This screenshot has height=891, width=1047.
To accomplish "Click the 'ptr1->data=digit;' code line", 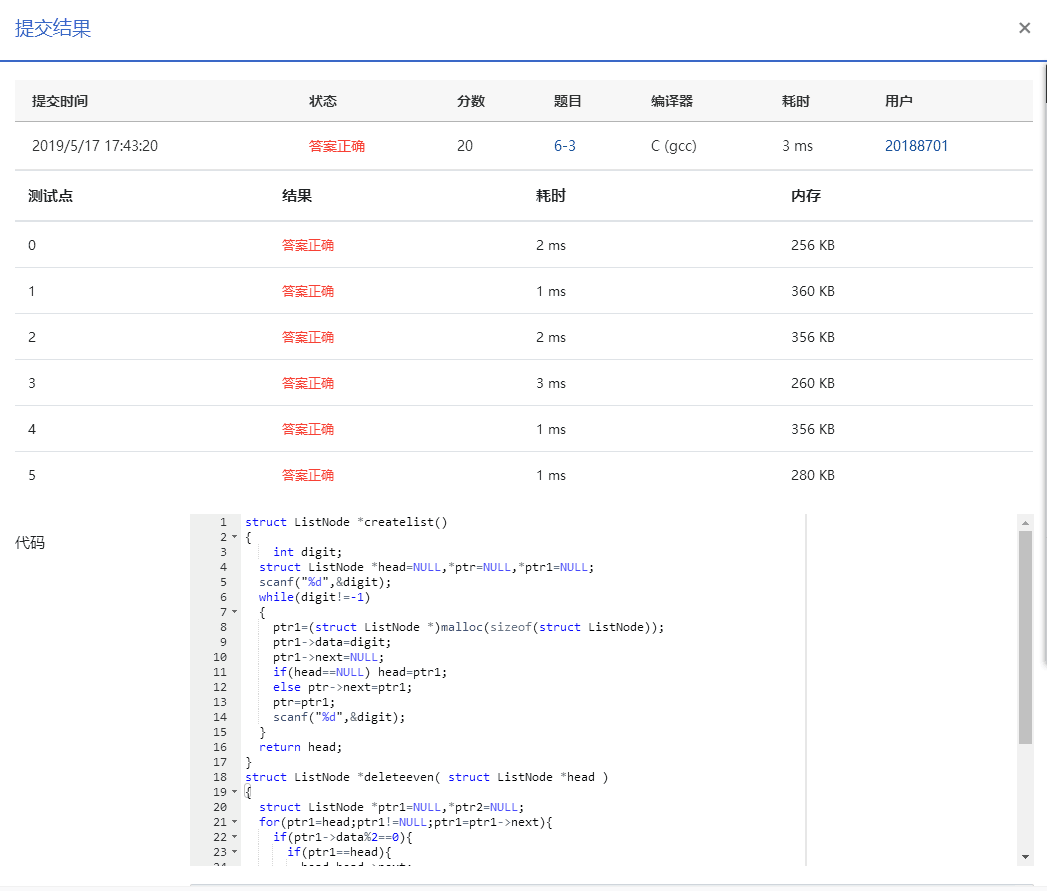I will click(x=332, y=642).
